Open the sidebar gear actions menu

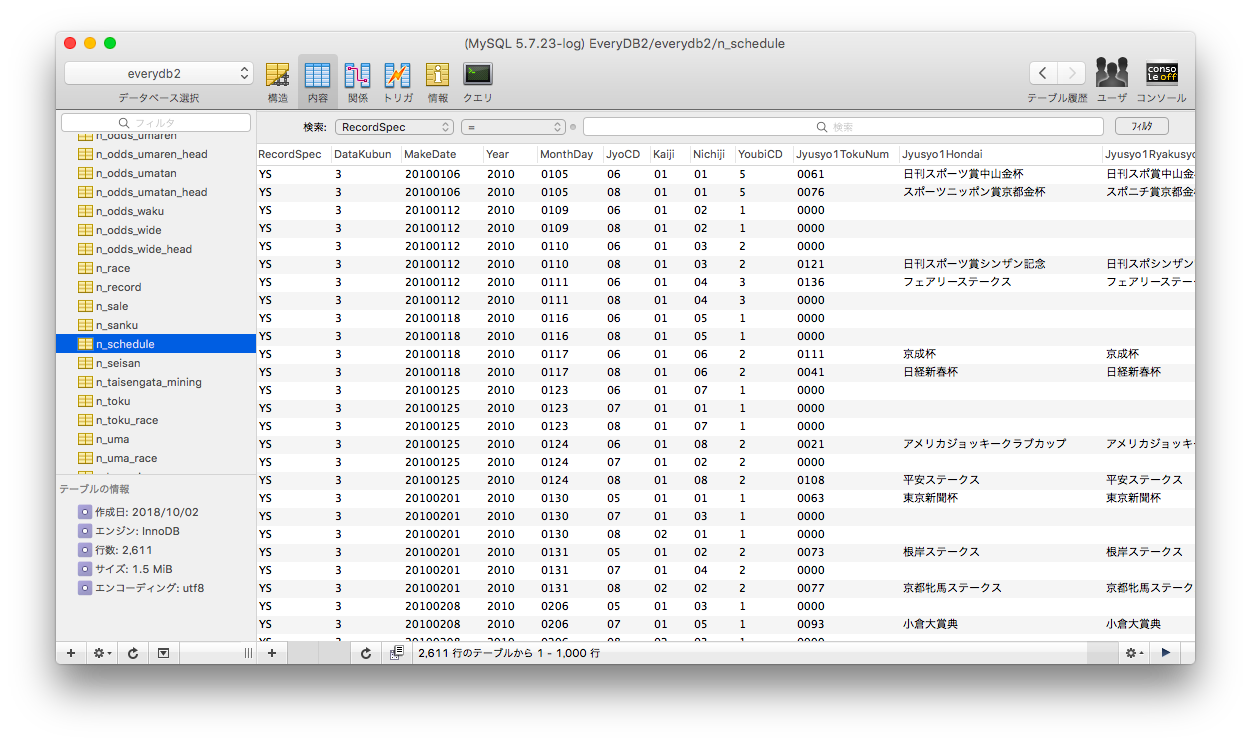[x=102, y=653]
